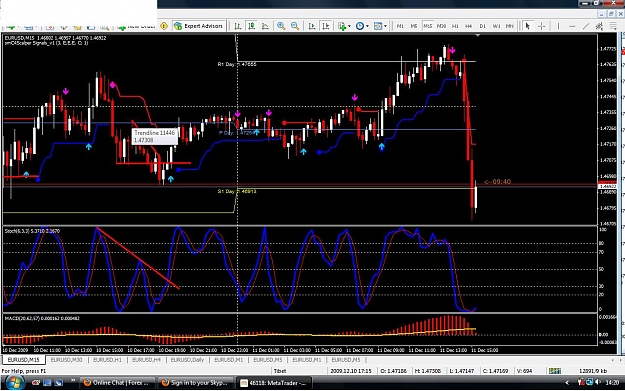625x391 pixels.
Task: Switch chart to line chart mode
Action: [265, 26]
